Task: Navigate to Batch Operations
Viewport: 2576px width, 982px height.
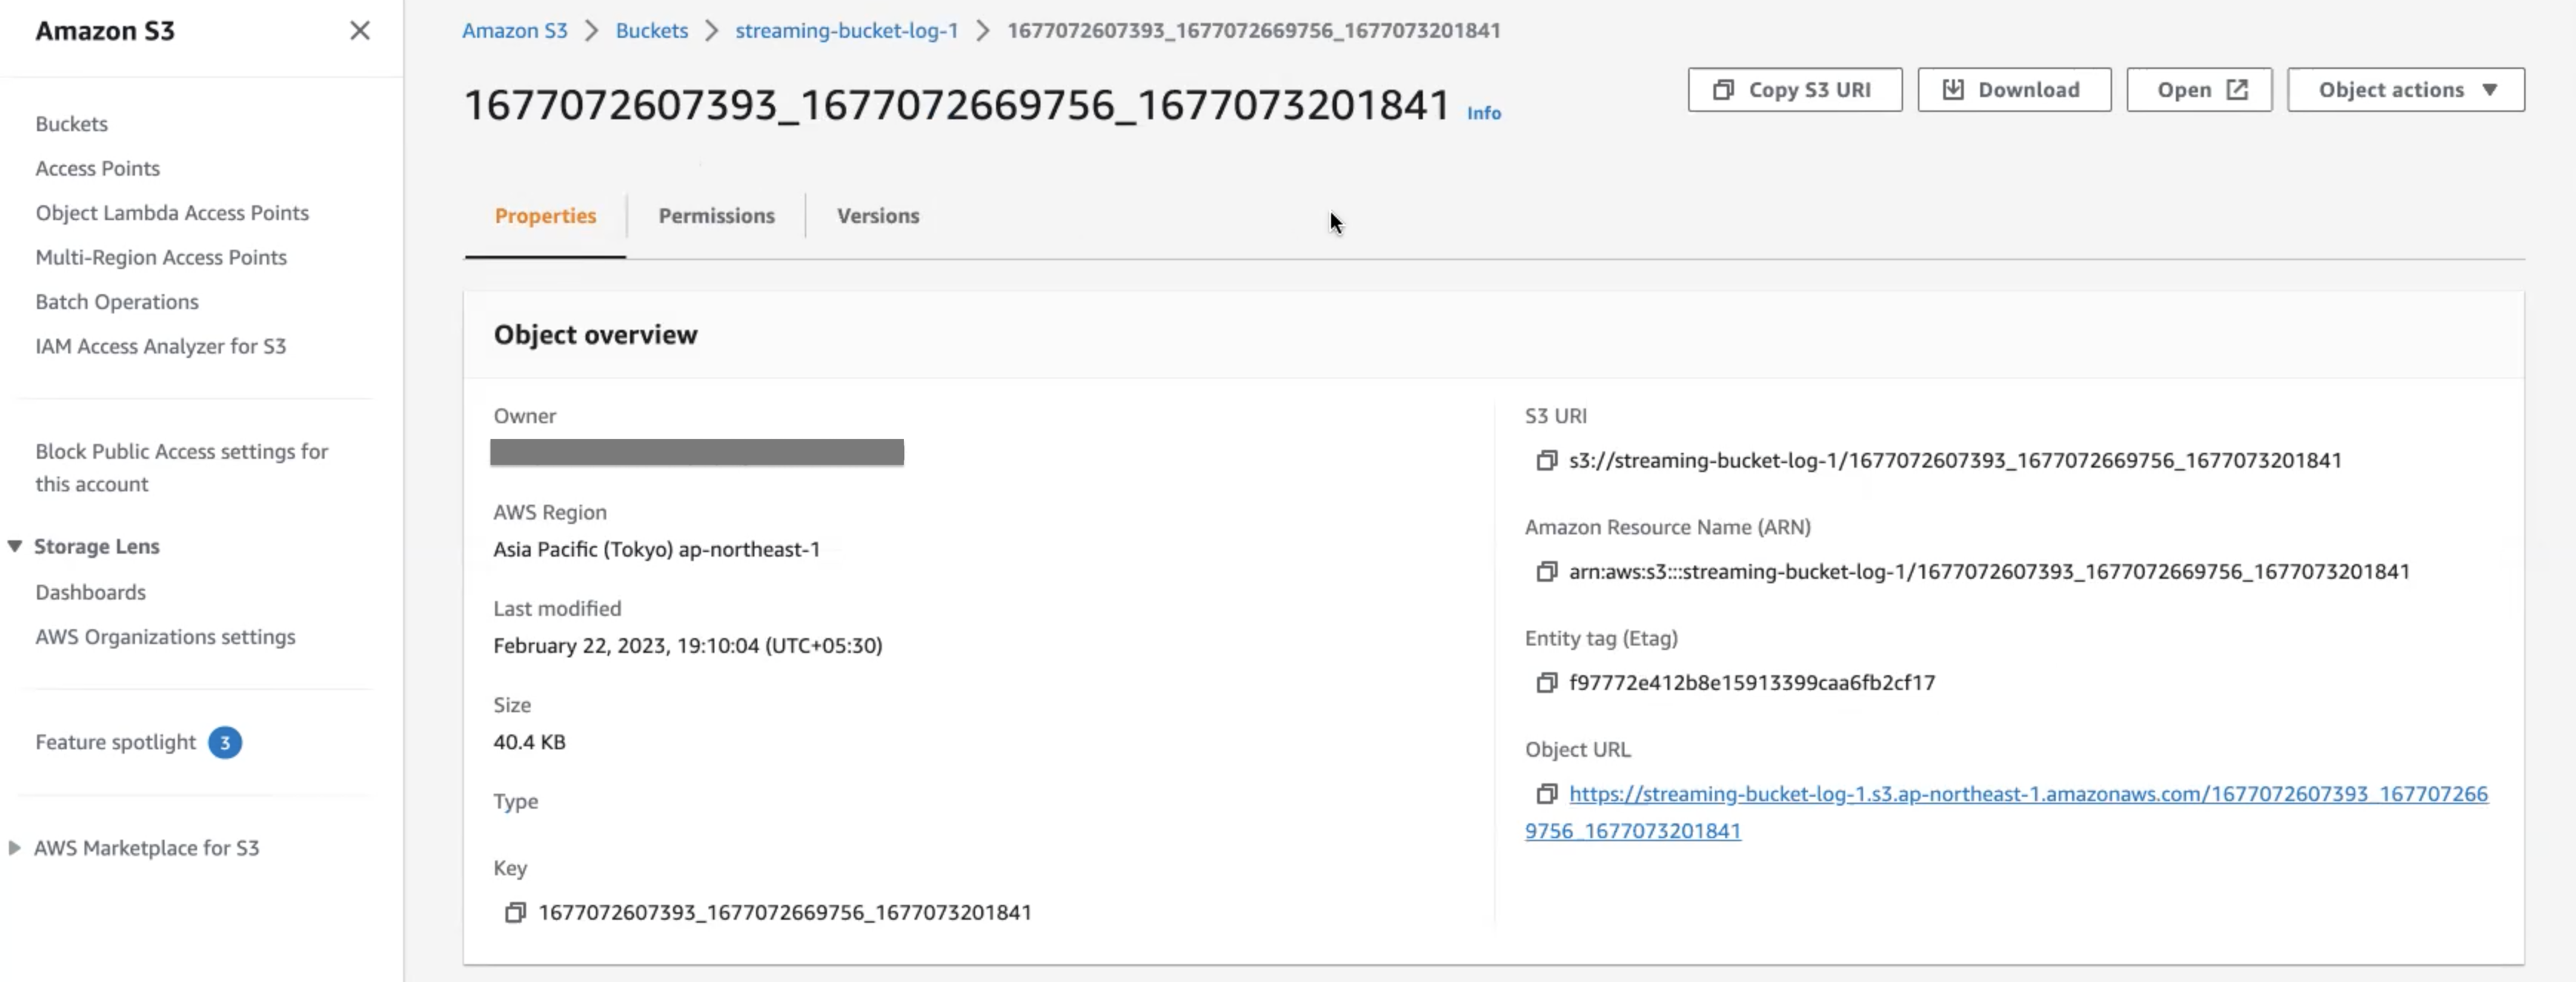Action: (x=117, y=302)
